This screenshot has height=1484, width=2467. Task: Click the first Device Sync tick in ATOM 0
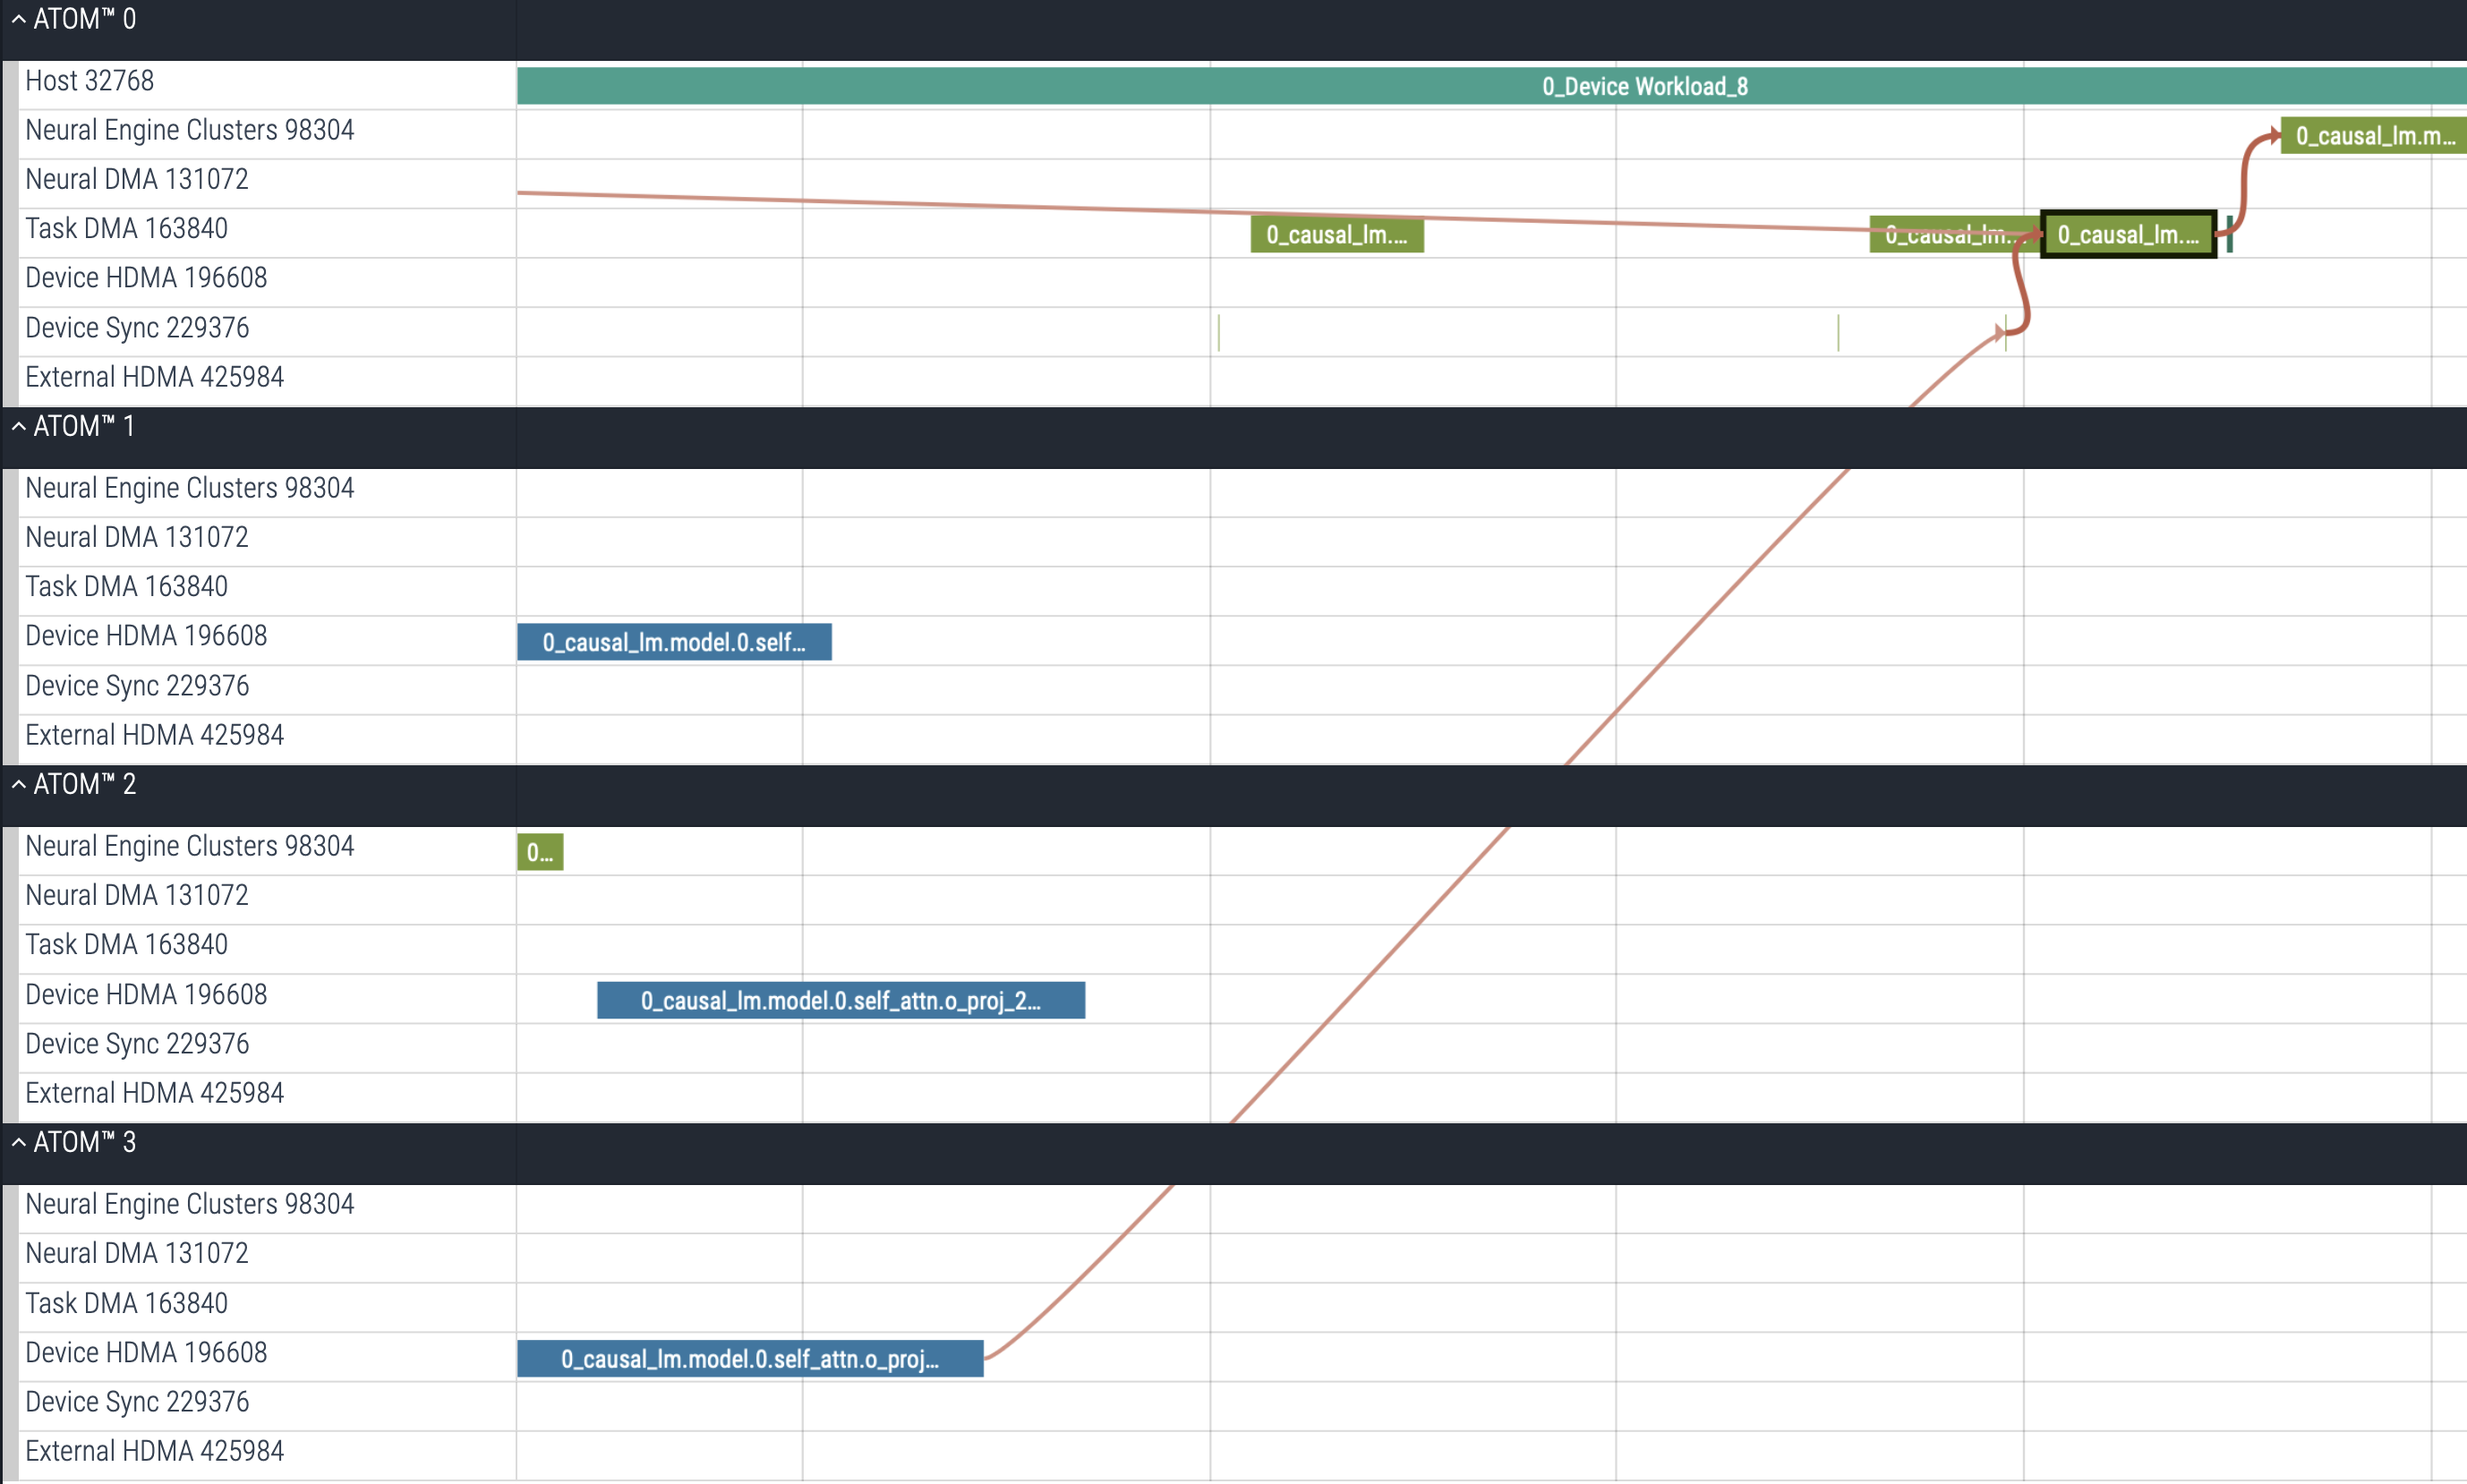[1218, 332]
